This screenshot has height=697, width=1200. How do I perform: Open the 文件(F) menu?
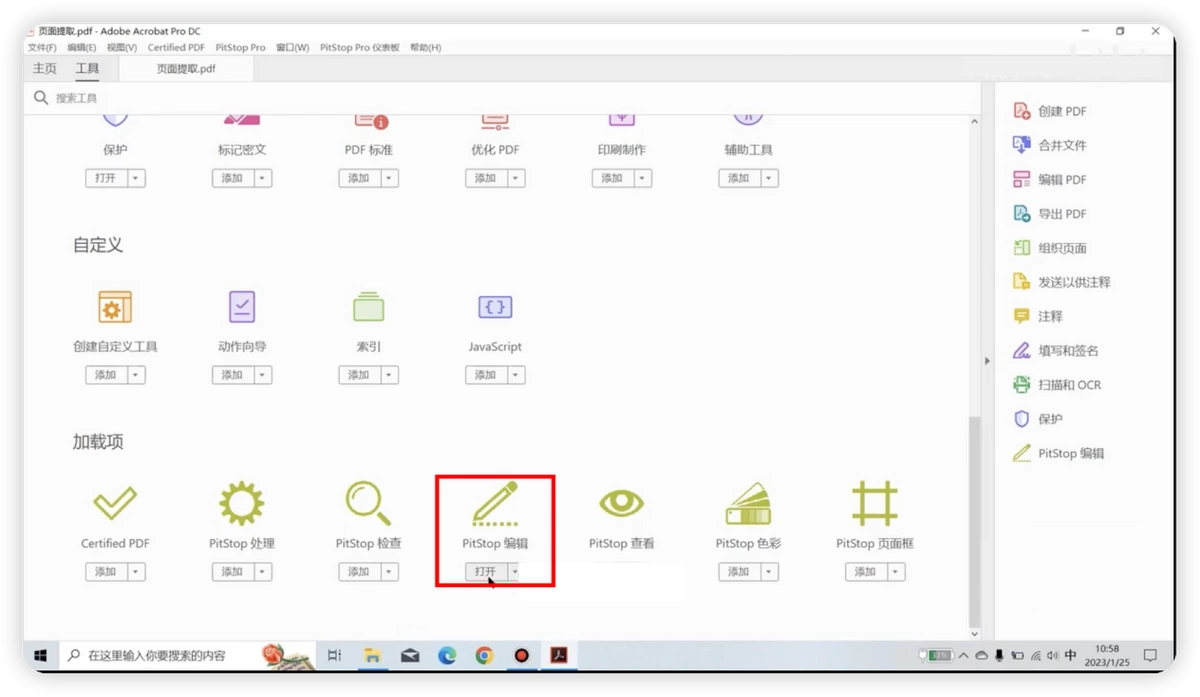42,47
